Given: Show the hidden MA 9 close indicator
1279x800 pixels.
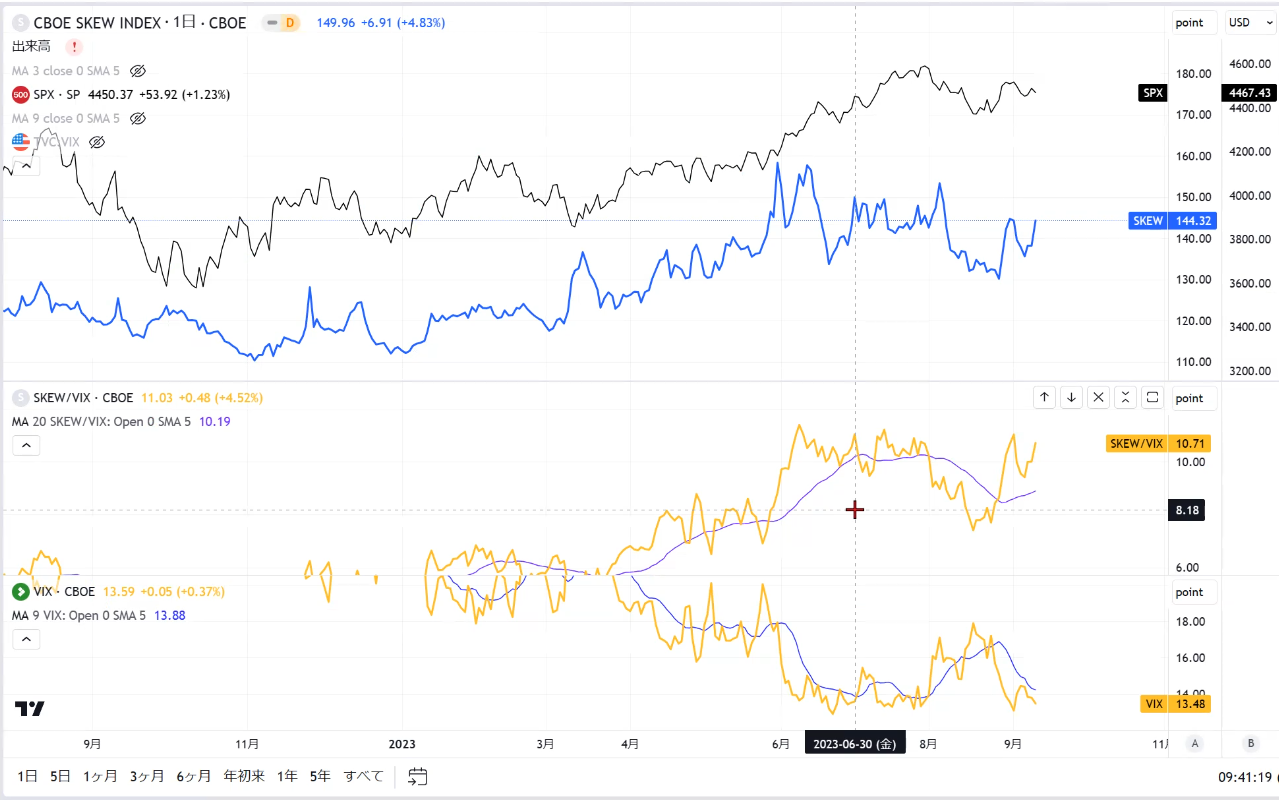Looking at the screenshot, I should (x=139, y=118).
